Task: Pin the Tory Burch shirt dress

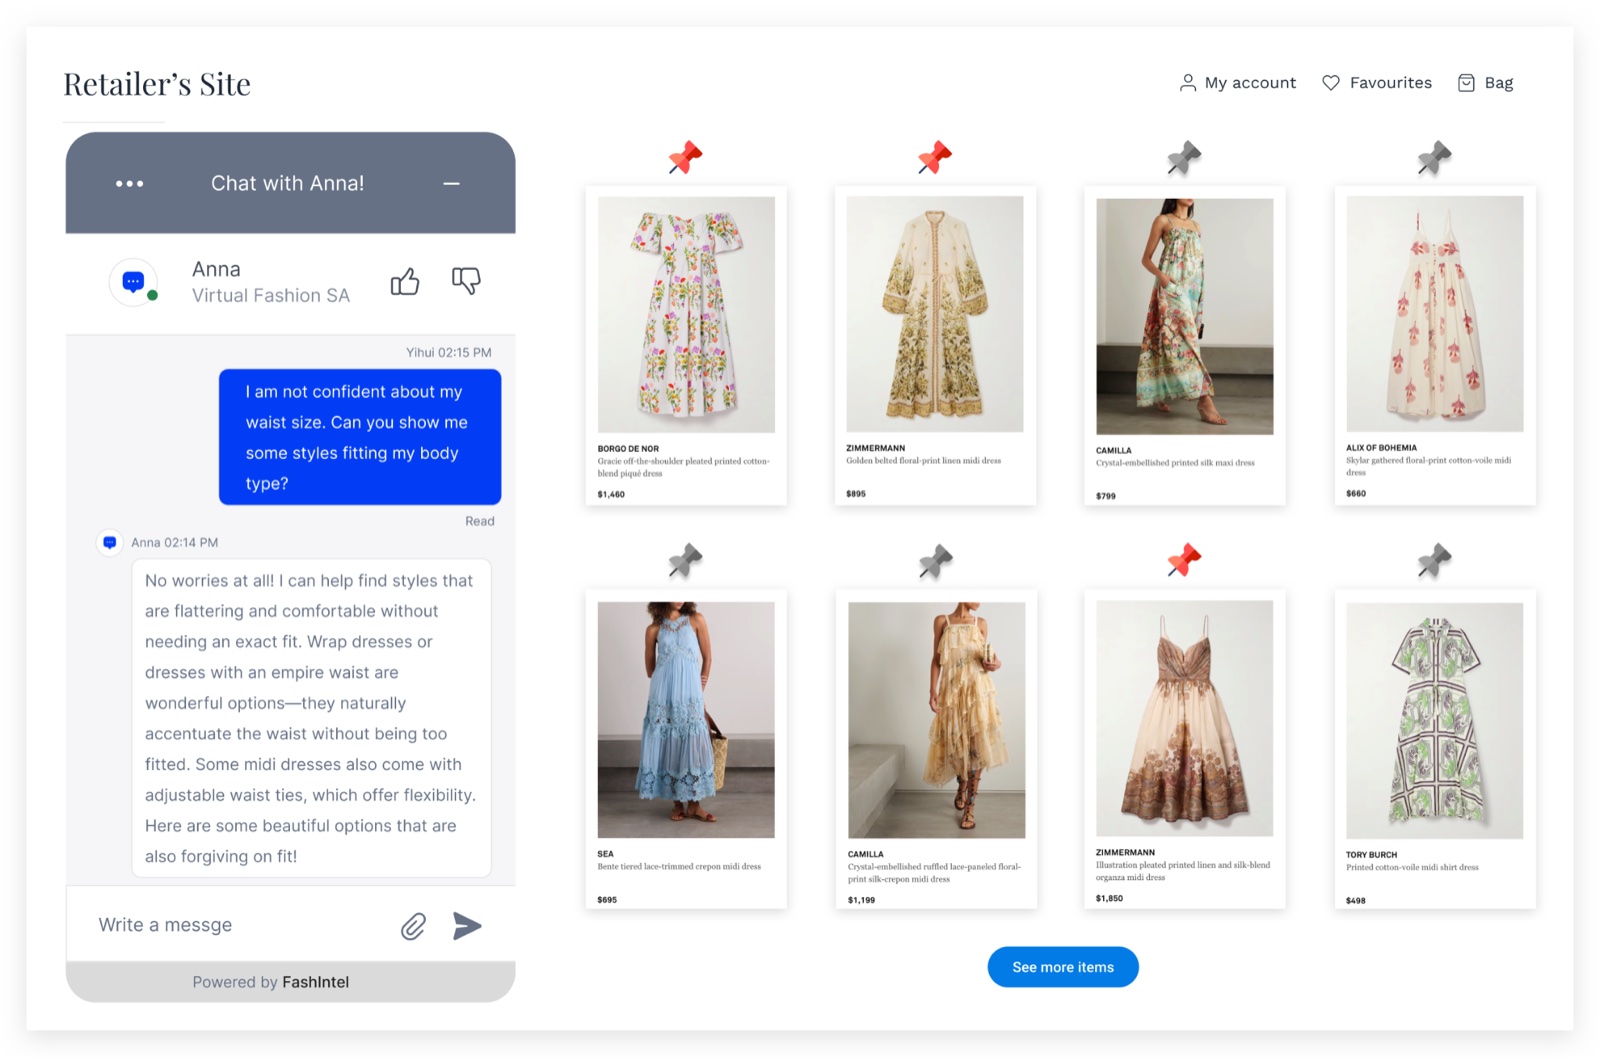Action: click(1434, 561)
